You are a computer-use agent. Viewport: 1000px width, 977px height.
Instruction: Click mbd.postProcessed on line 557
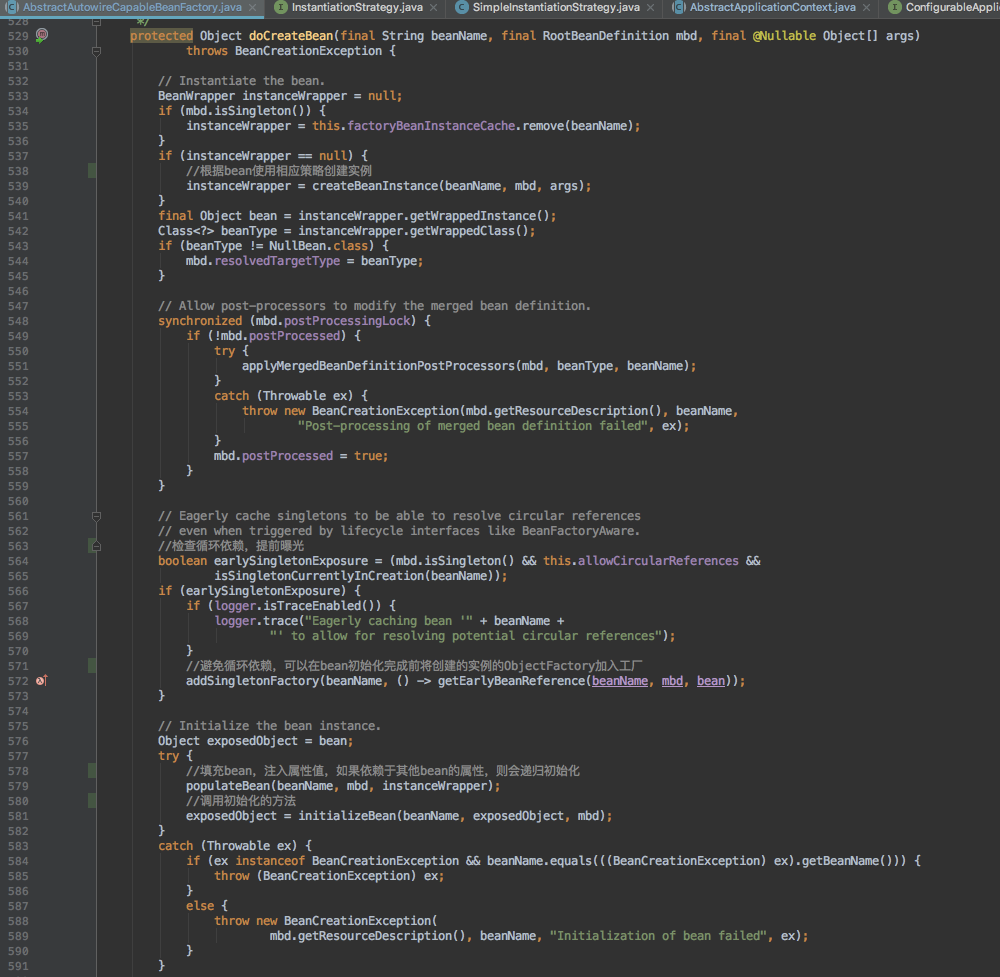point(274,456)
